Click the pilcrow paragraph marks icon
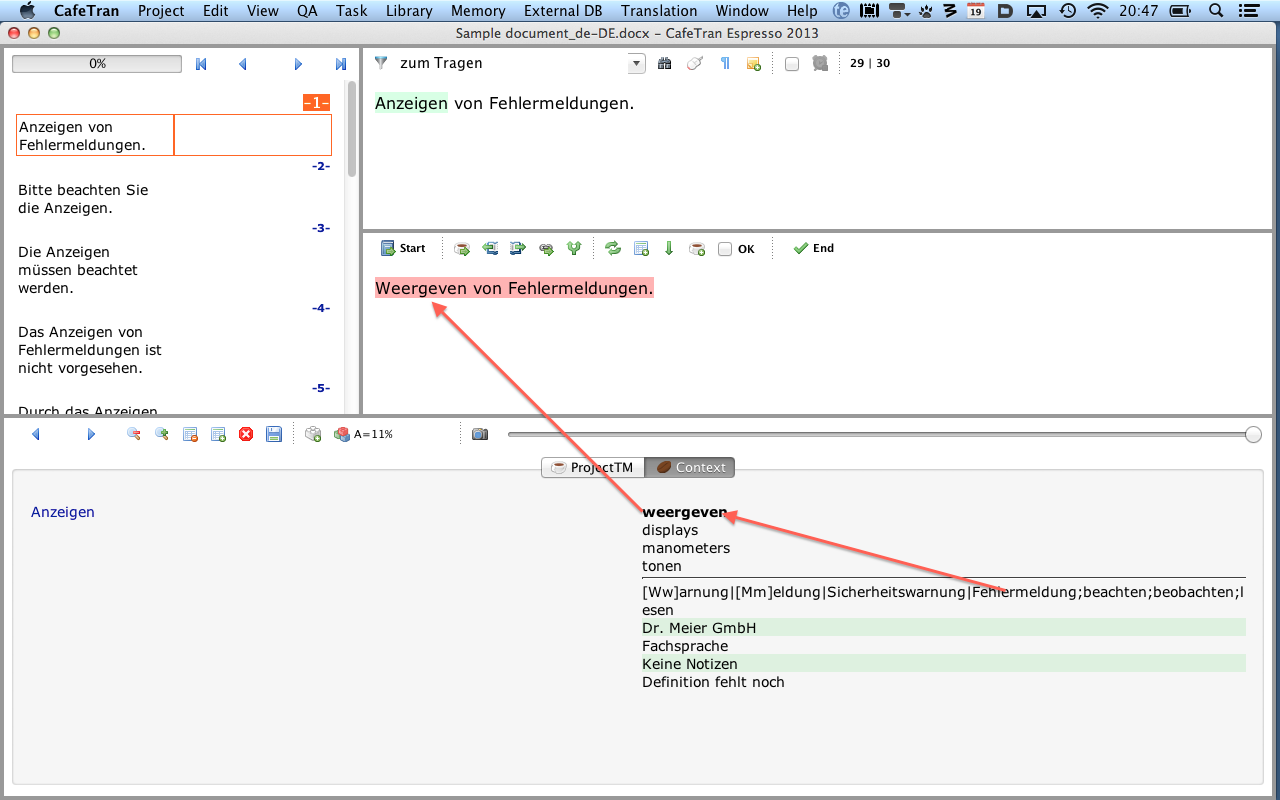Image resolution: width=1280 pixels, height=800 pixels. pos(725,64)
